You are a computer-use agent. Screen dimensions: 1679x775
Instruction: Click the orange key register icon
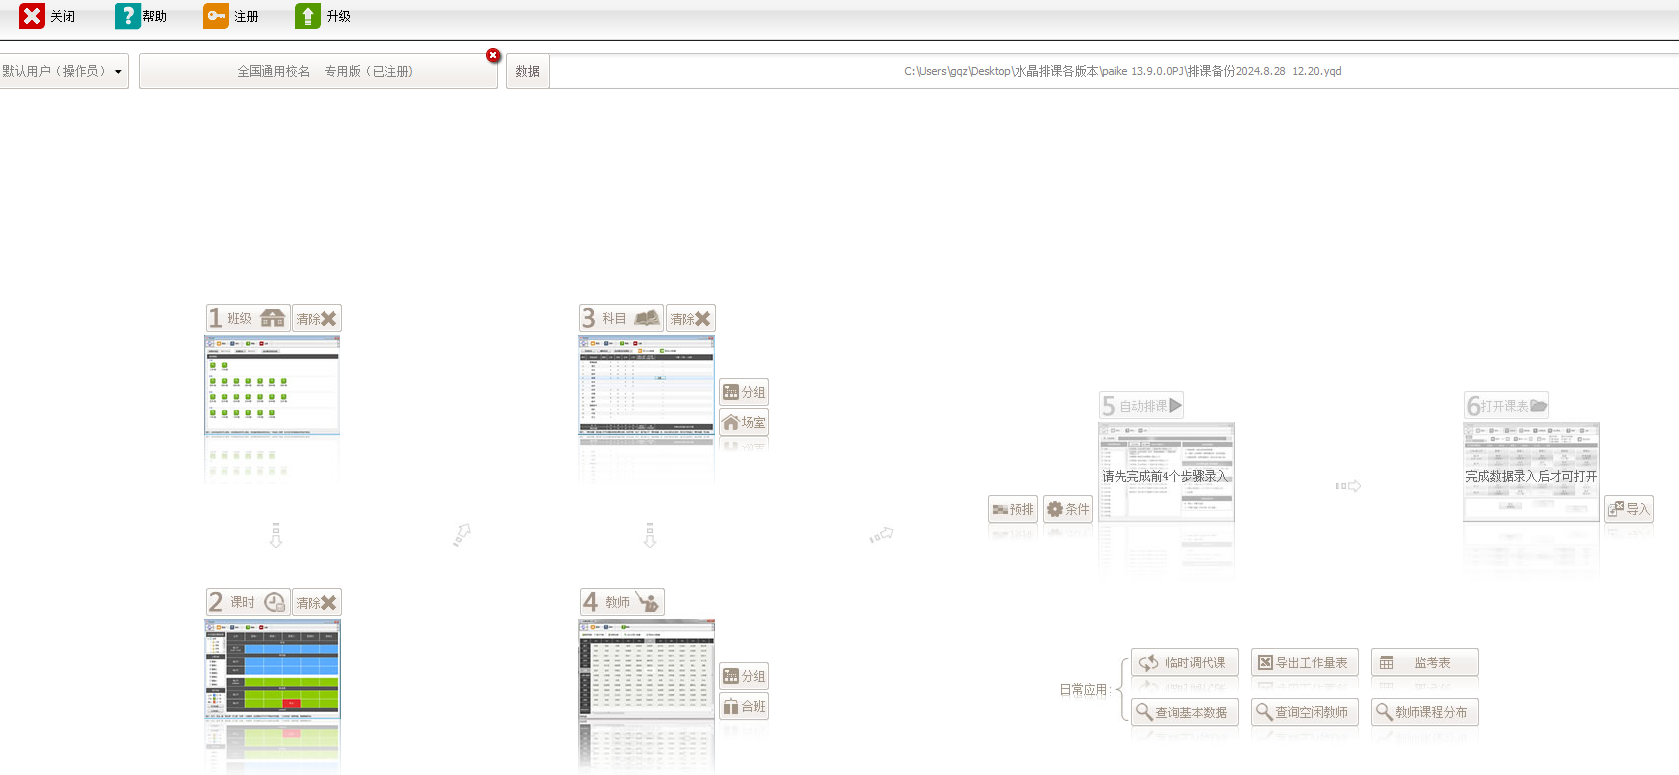pyautogui.click(x=216, y=16)
